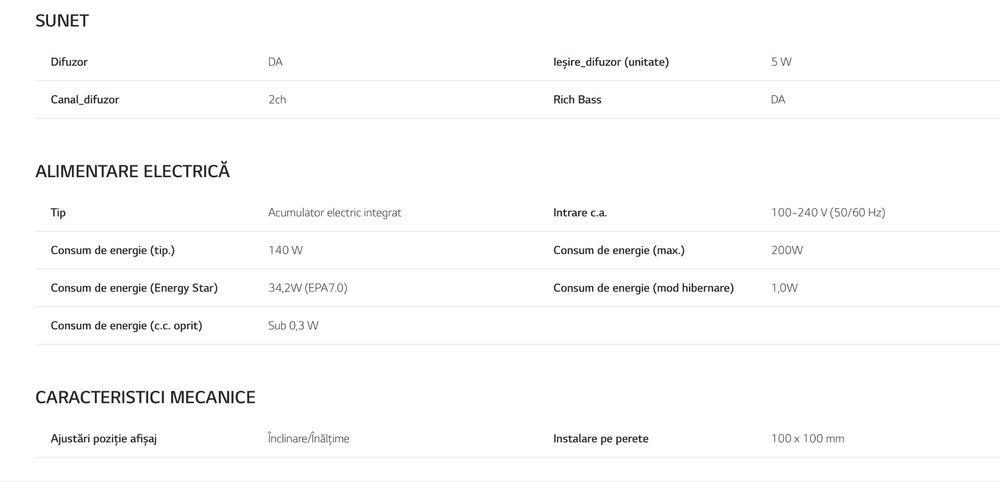Click the Intrare c.a. label
Viewport: 1000px width, 482px height.
pos(580,213)
